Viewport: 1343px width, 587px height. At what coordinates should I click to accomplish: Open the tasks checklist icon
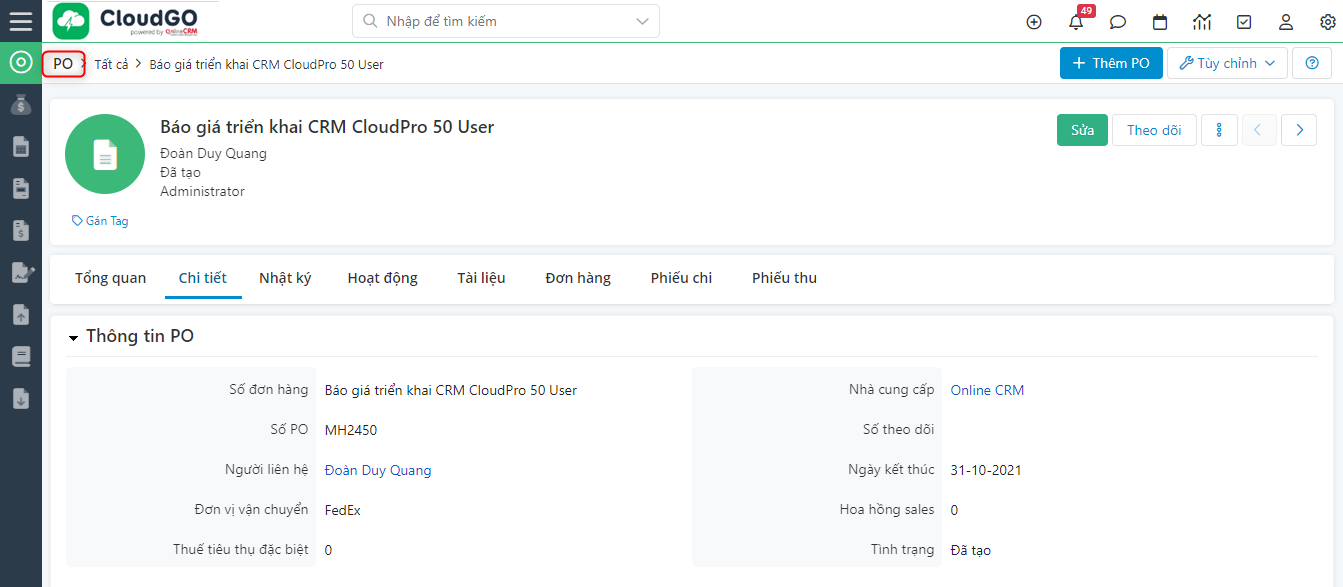point(1244,22)
